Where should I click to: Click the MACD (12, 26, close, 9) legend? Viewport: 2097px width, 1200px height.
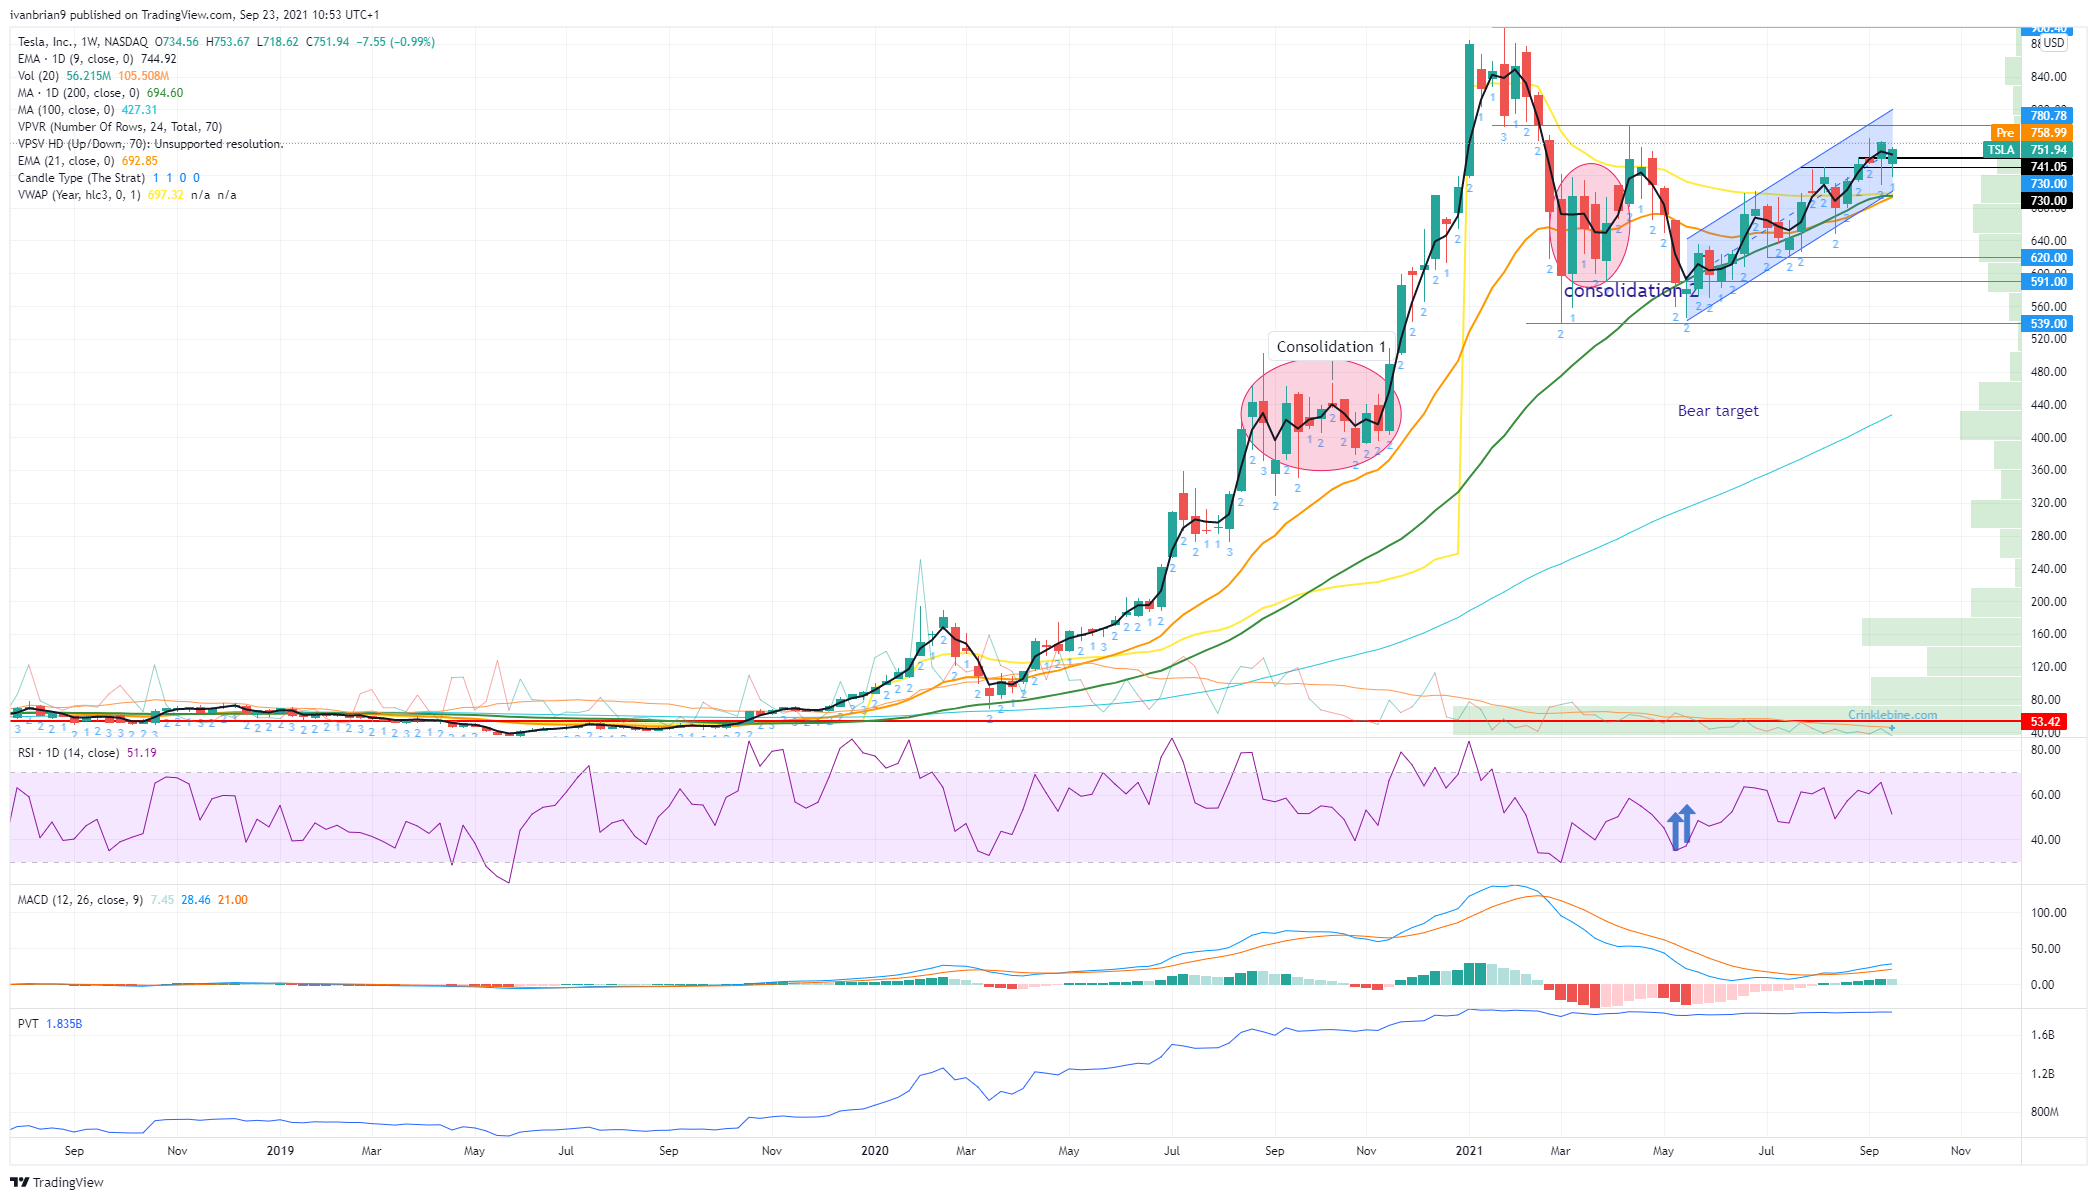pyautogui.click(x=133, y=900)
